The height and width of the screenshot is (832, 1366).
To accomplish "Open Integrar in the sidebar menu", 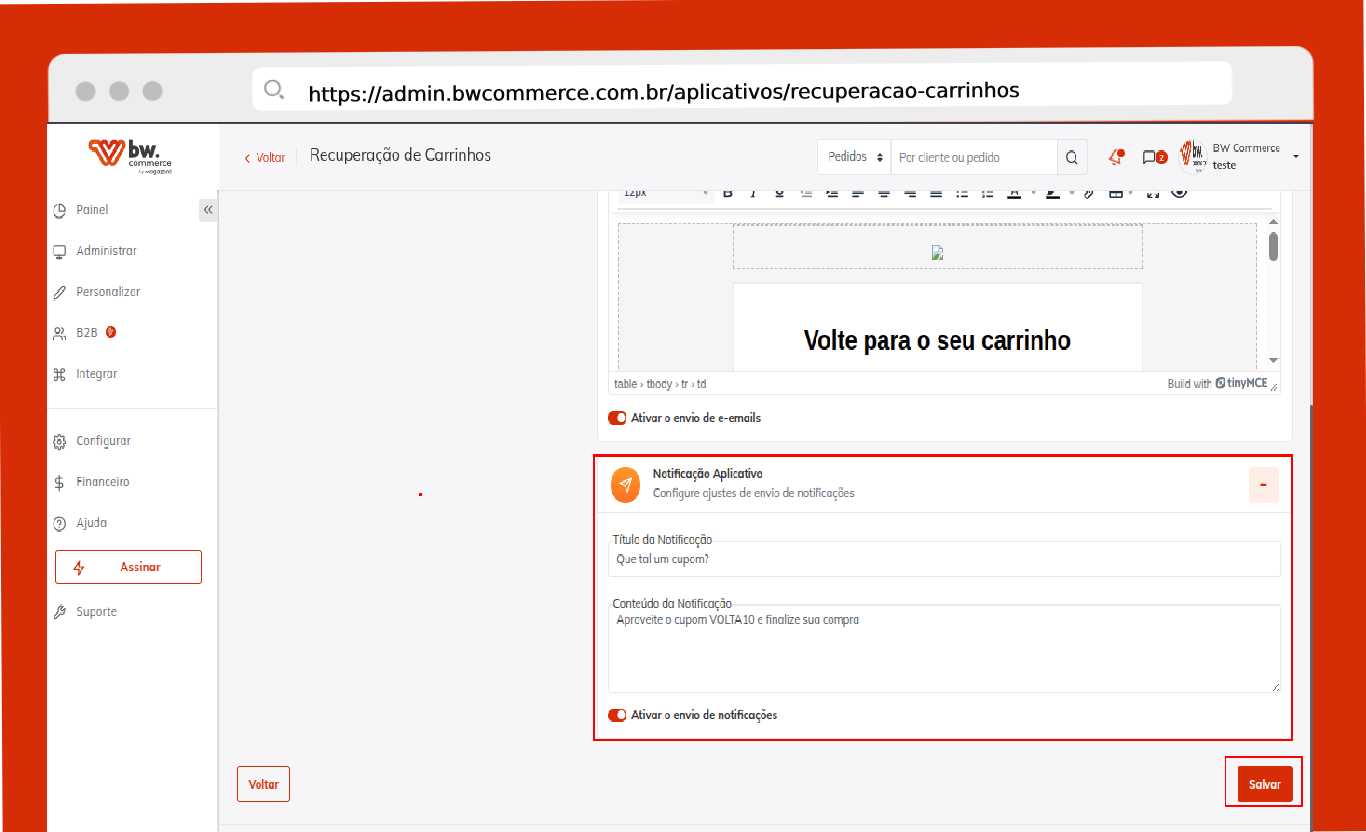I will 97,374.
